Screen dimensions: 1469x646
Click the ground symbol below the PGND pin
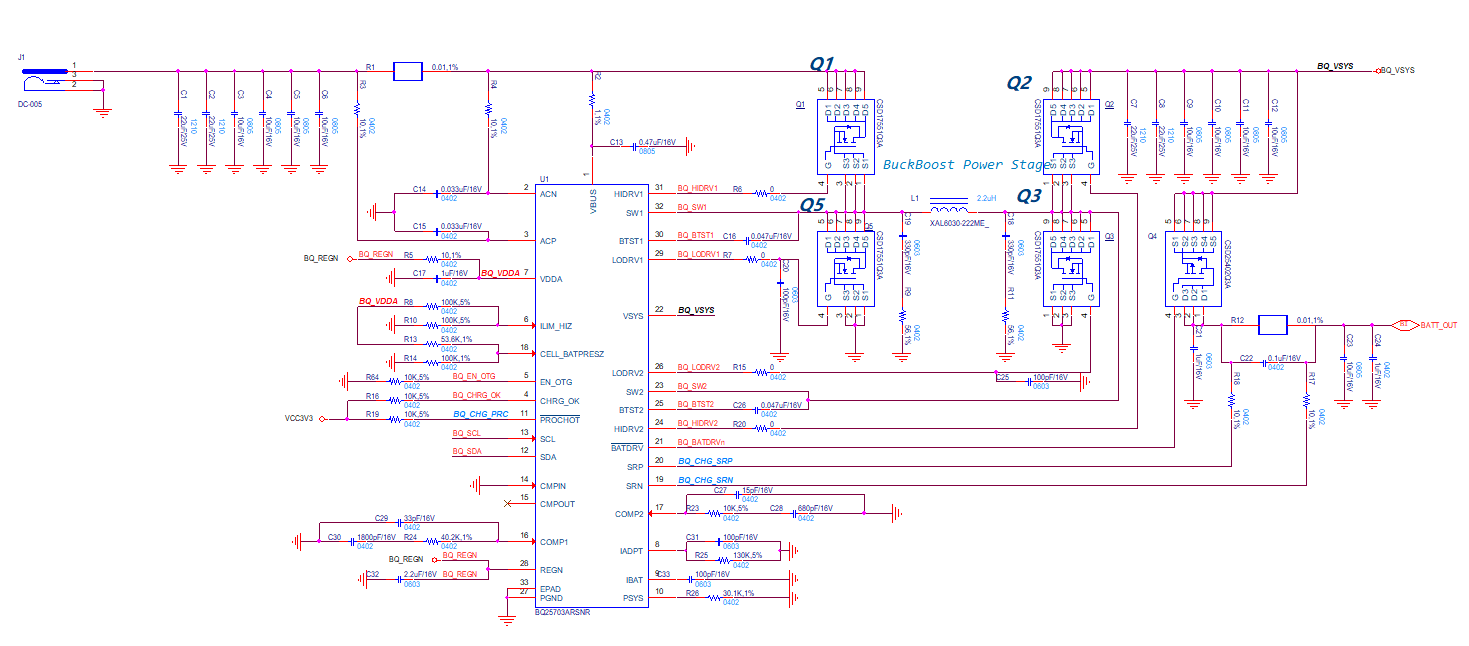[x=508, y=619]
